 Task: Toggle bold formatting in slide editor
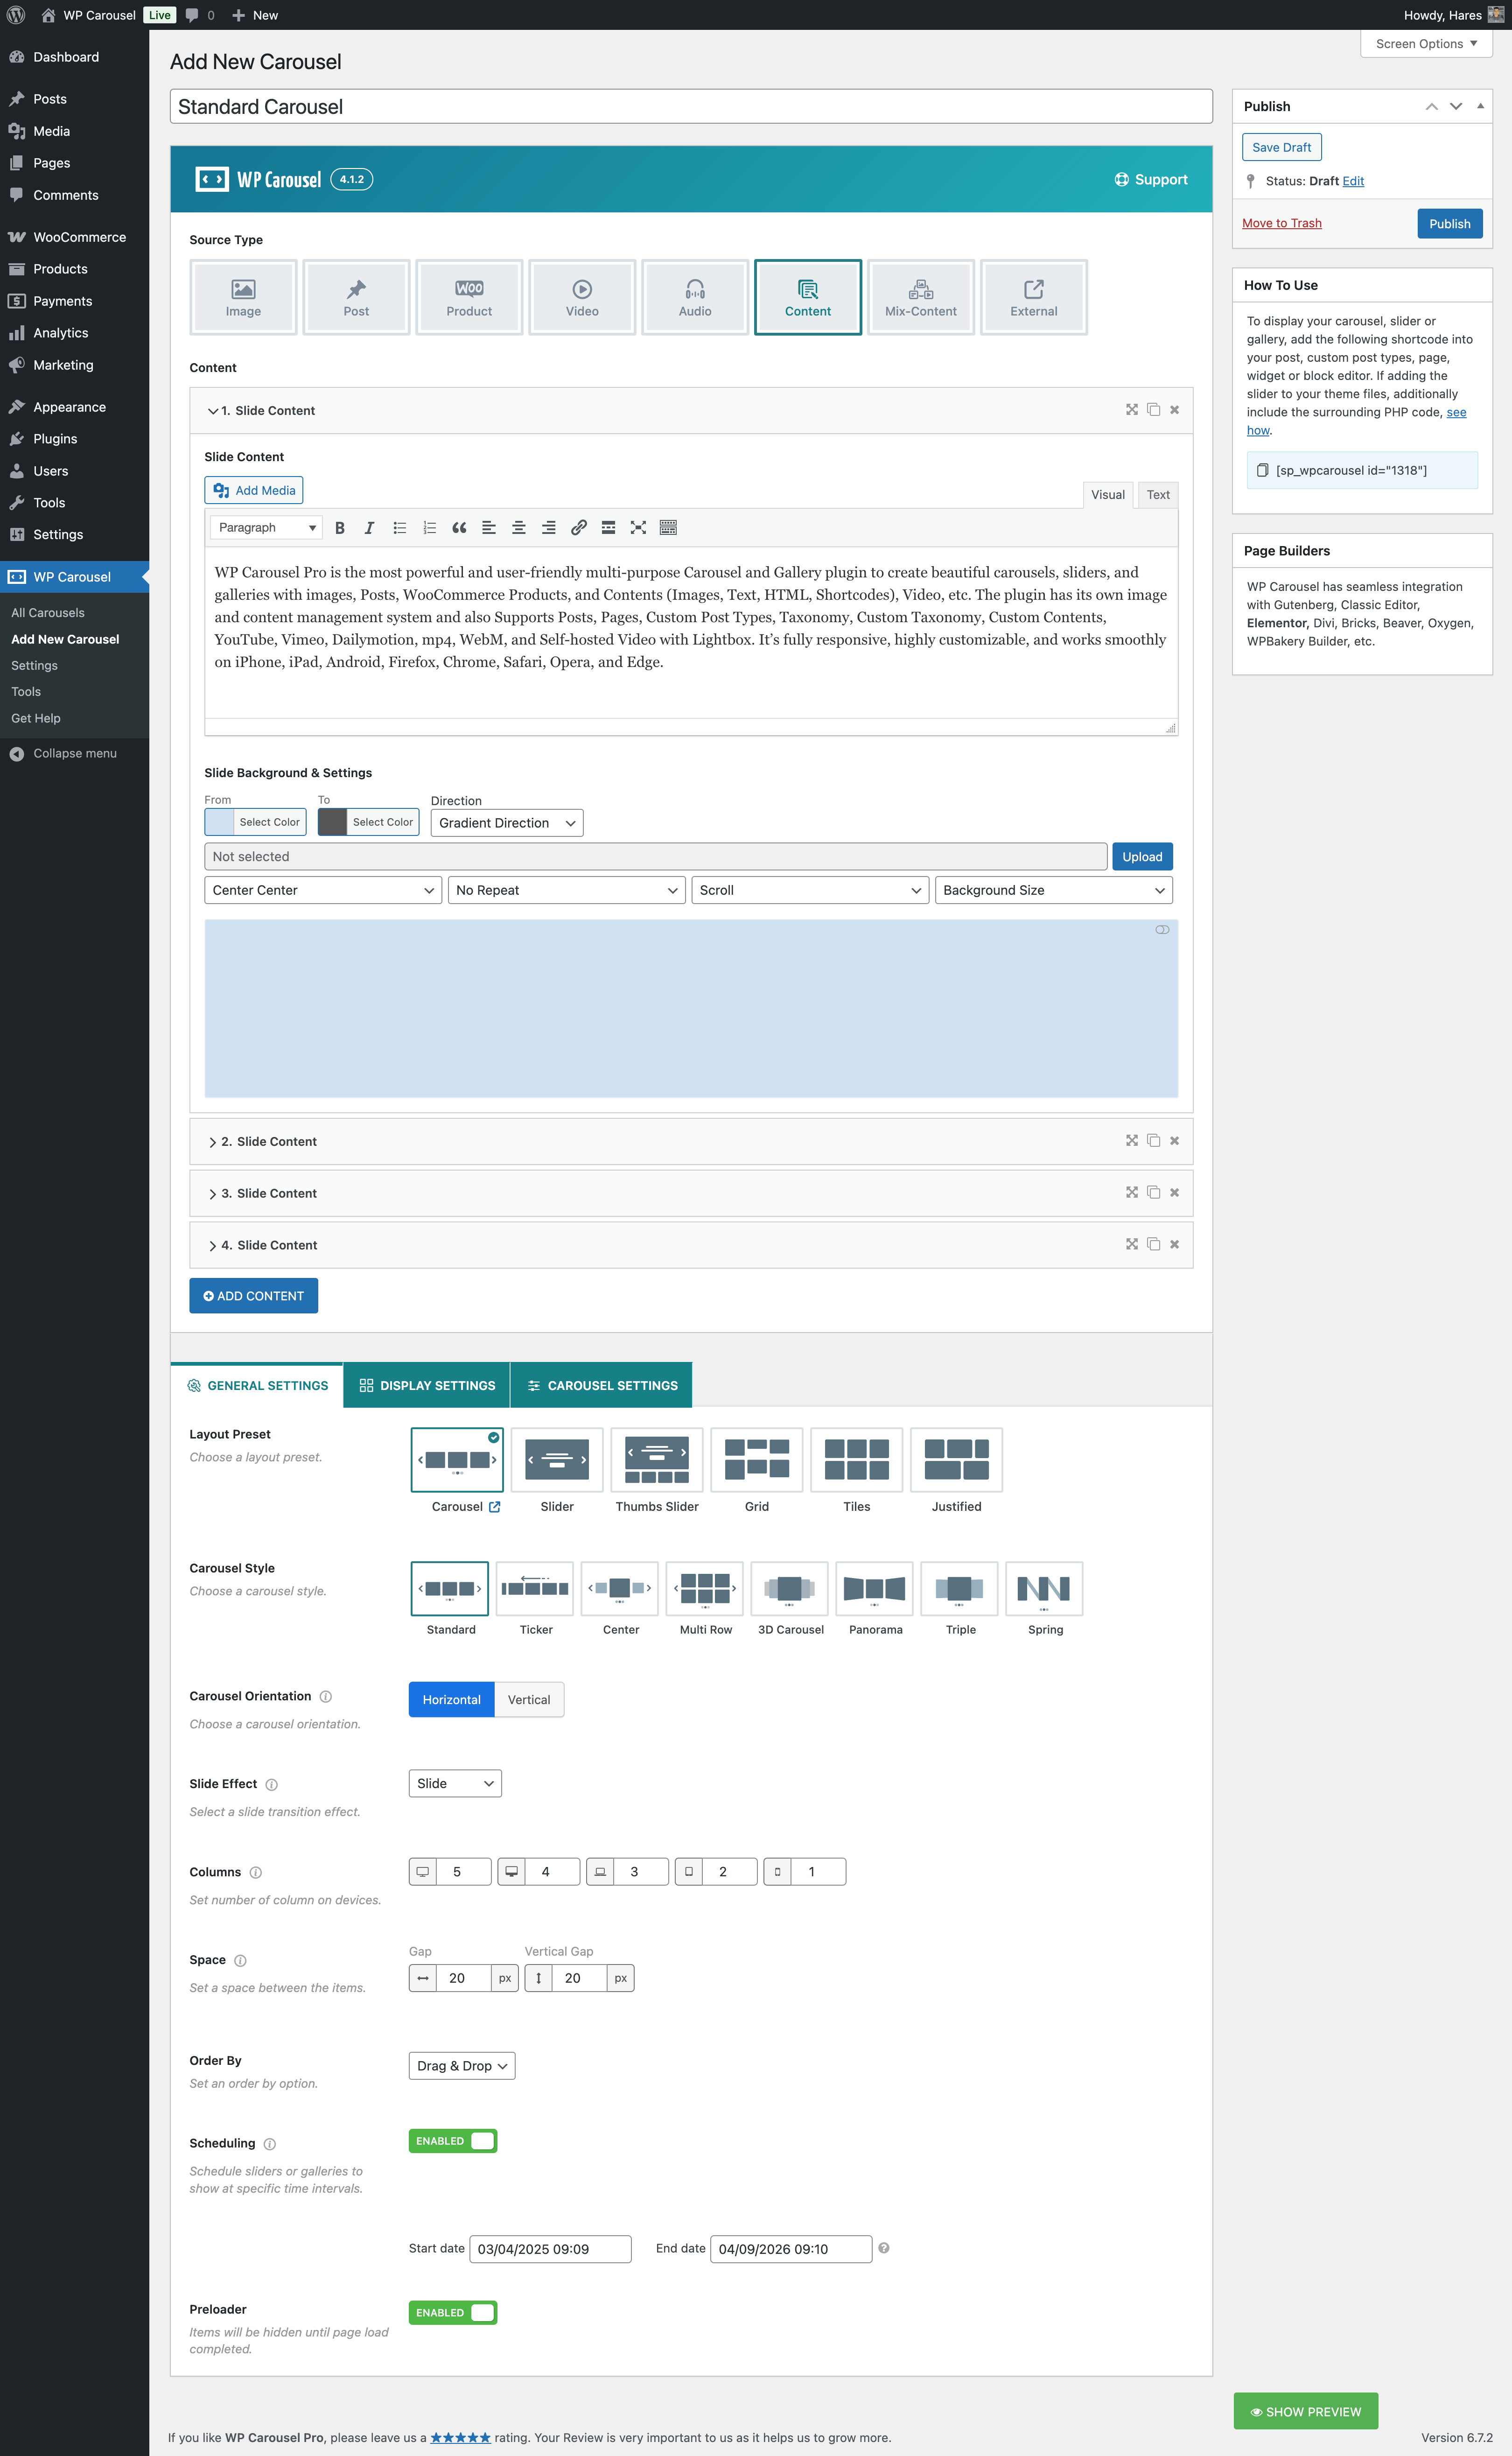340,528
